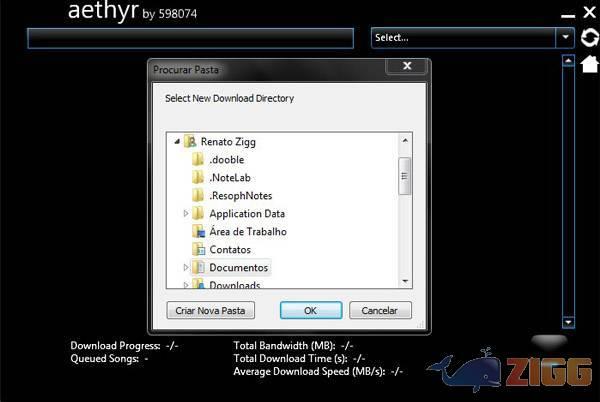This screenshot has width=600, height=402.
Task: Collapse the Renato Zigg root node
Action: click(x=176, y=142)
